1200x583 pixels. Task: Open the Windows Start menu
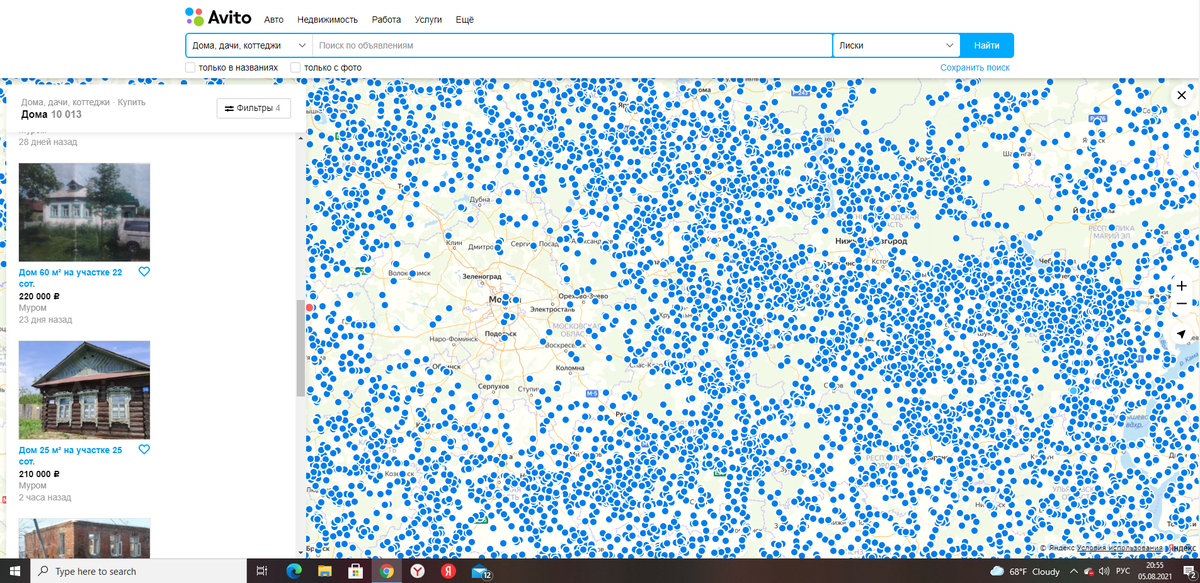pos(14,571)
